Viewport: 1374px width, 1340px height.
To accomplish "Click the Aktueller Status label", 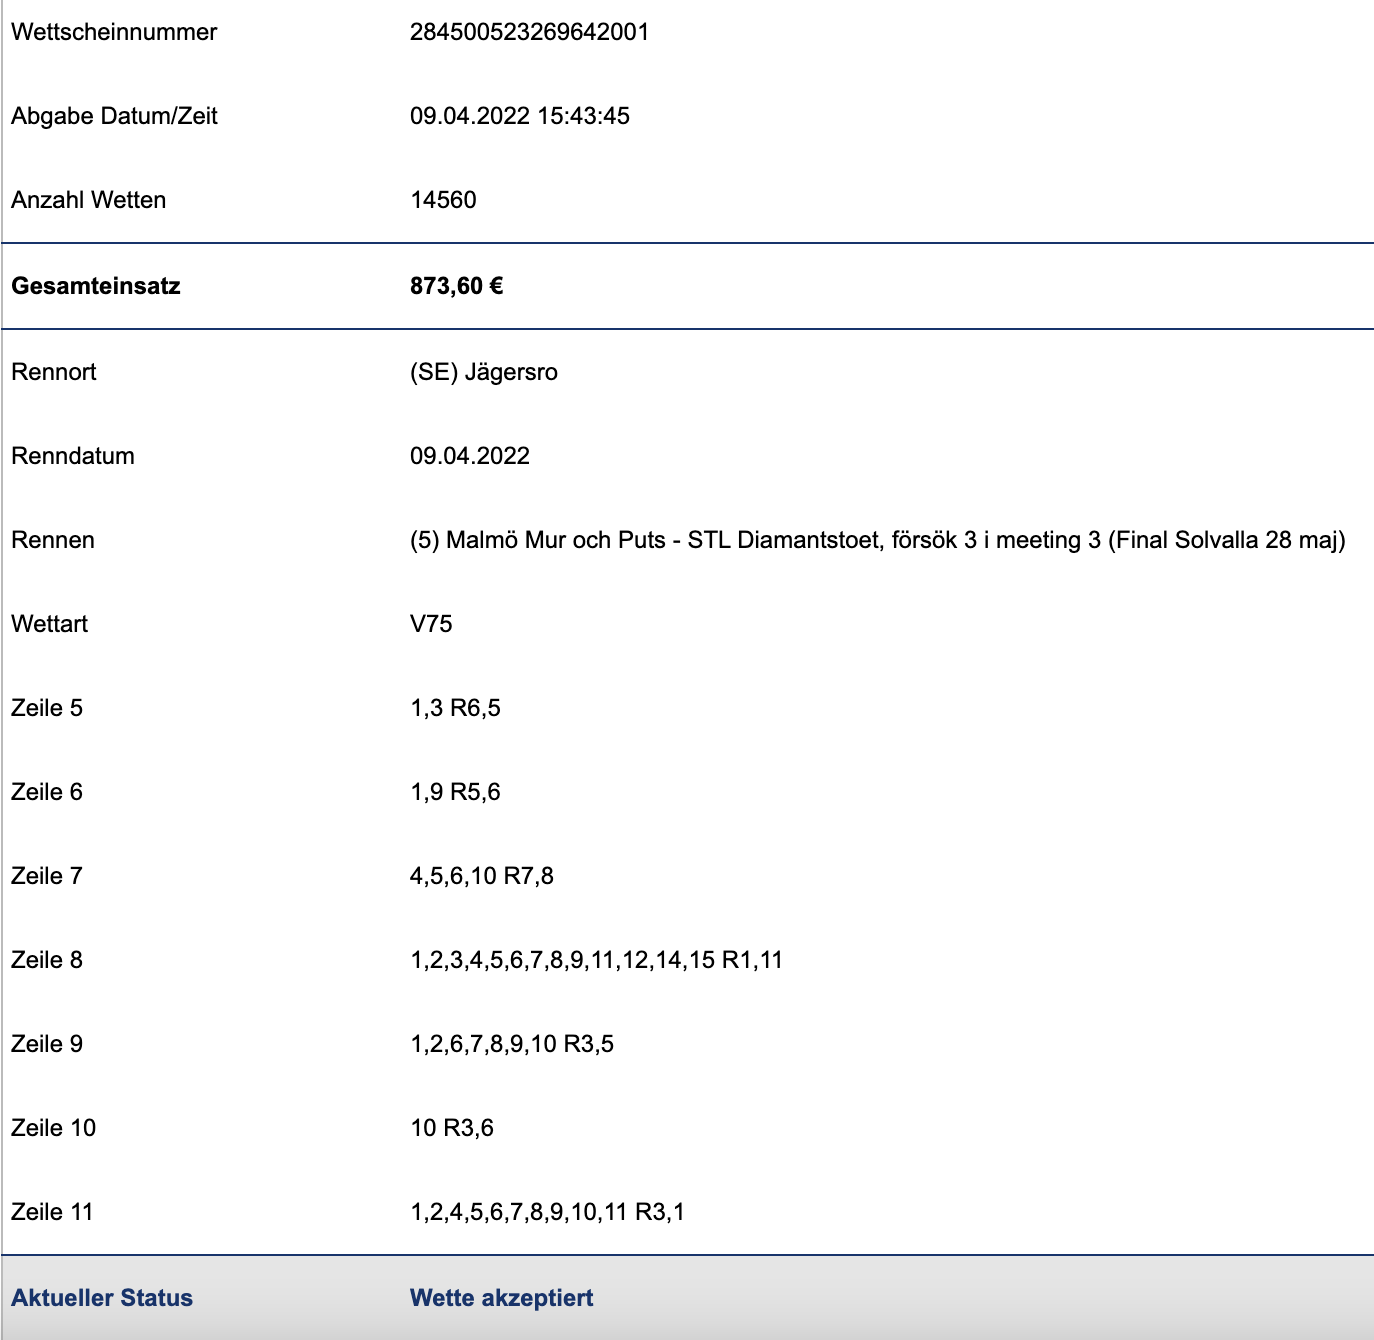I will (102, 1298).
